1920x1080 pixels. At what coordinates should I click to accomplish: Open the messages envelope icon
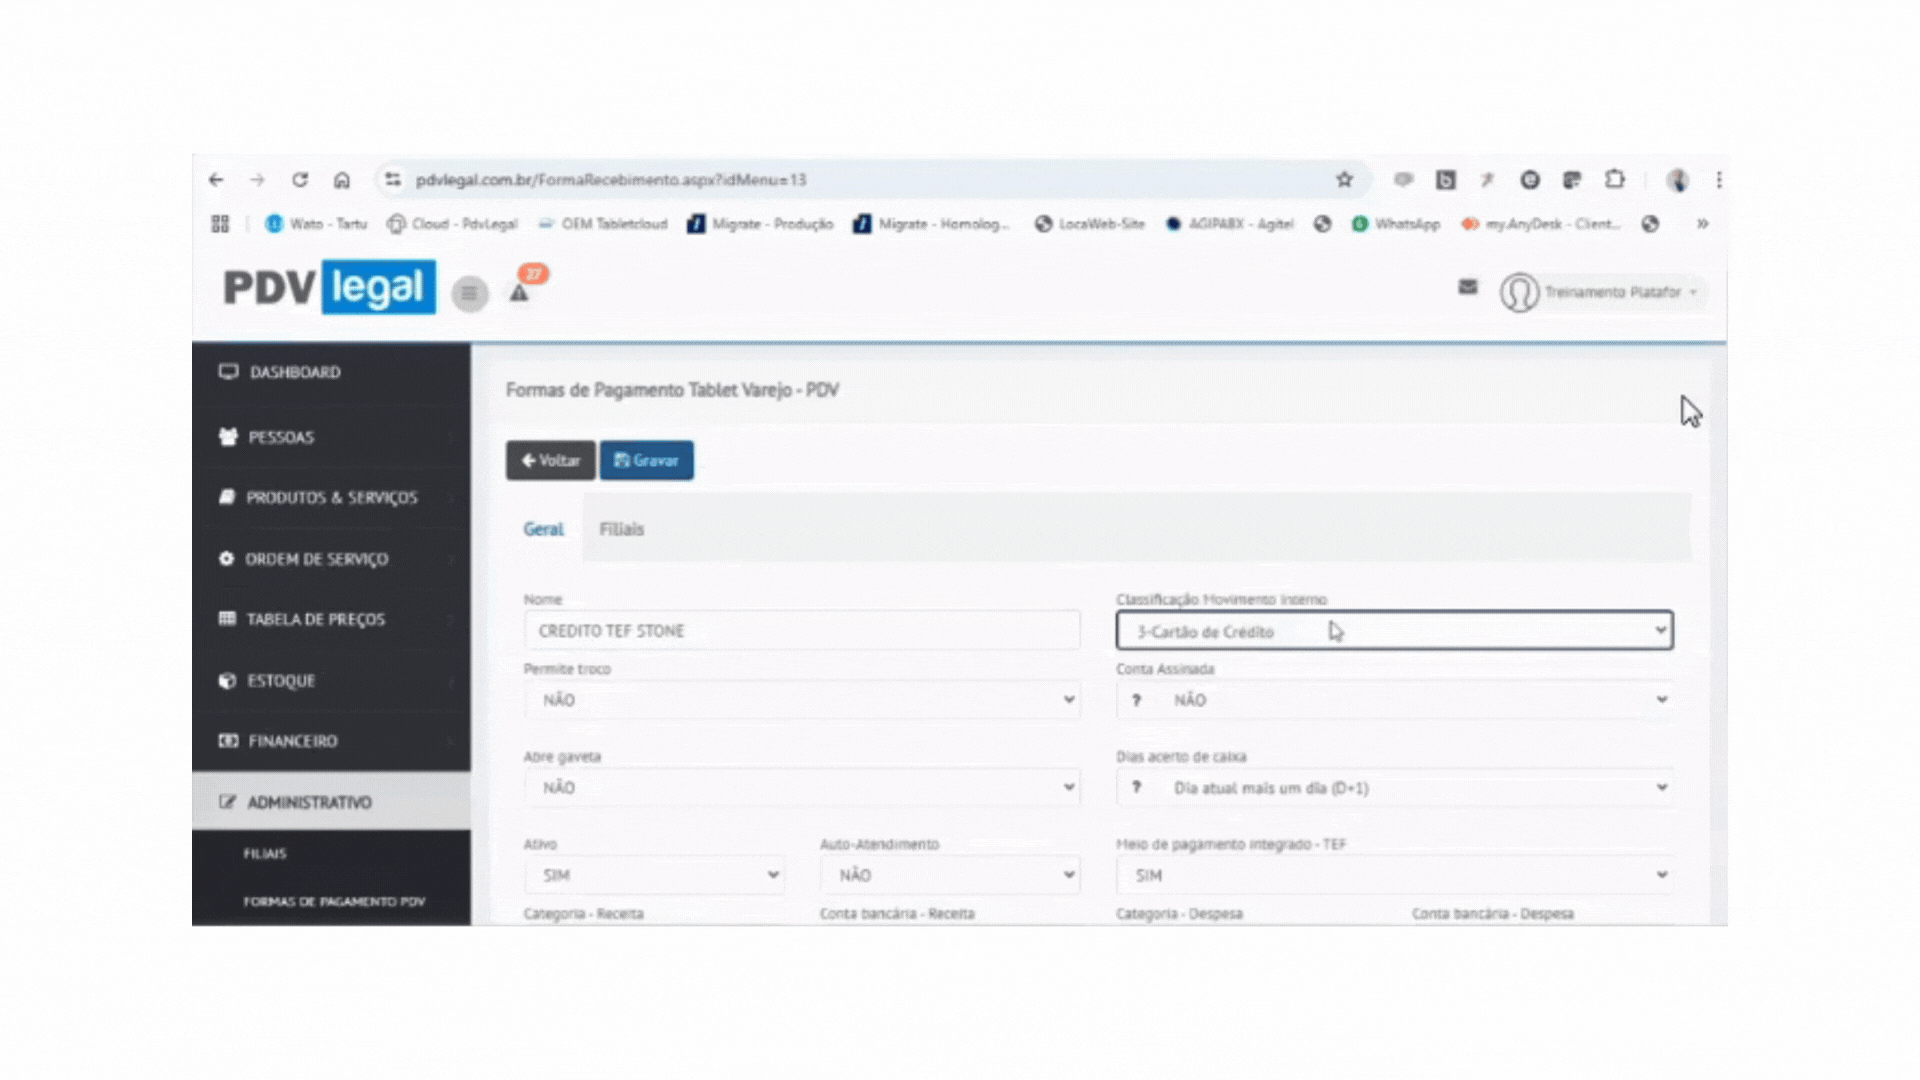(x=1467, y=288)
